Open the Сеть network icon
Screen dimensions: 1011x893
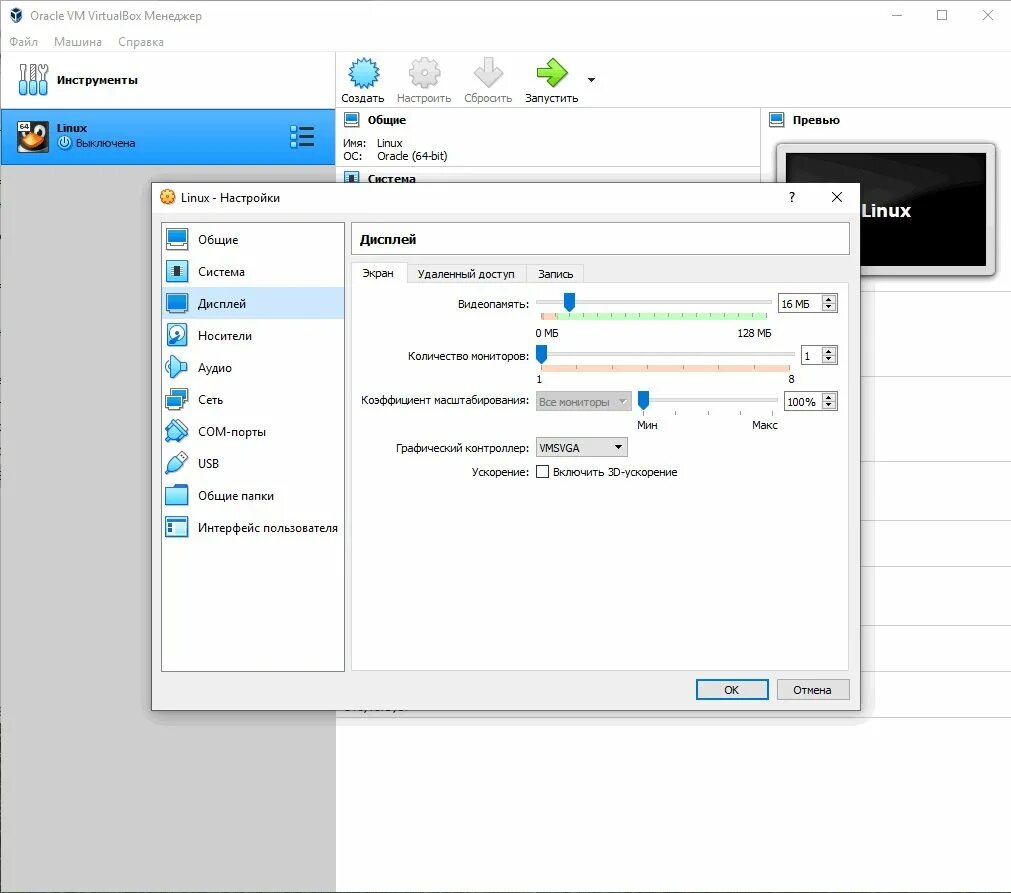coord(177,400)
